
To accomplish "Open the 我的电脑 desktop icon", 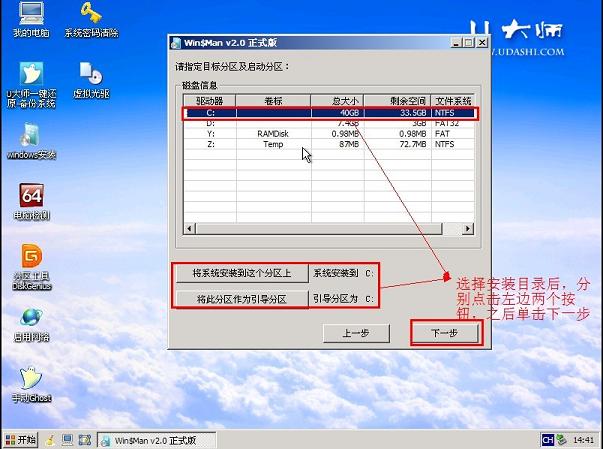I will click(x=31, y=19).
